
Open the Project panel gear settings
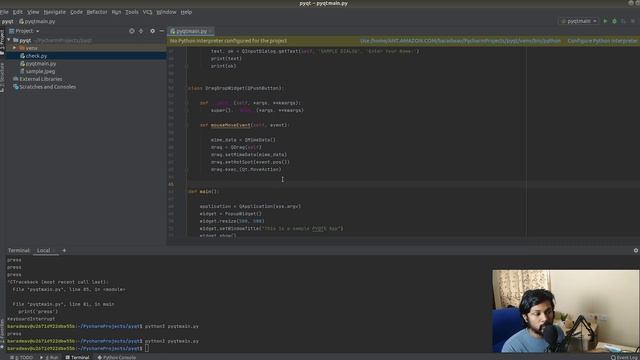coord(152,31)
